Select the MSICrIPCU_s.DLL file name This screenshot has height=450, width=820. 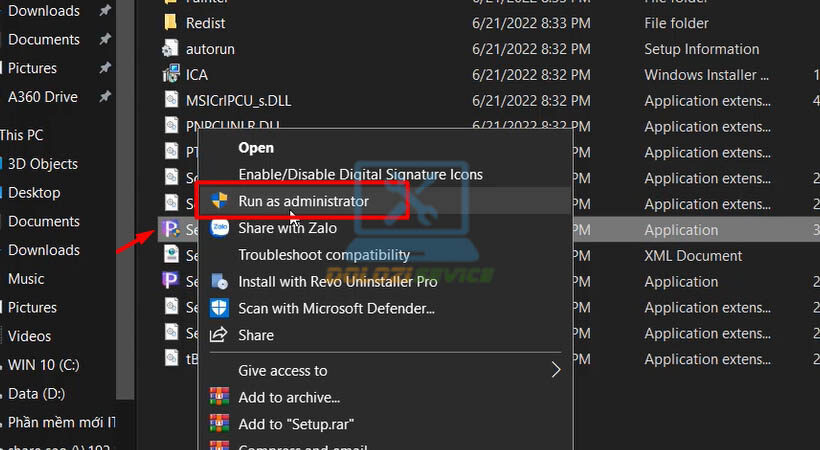pos(238,100)
